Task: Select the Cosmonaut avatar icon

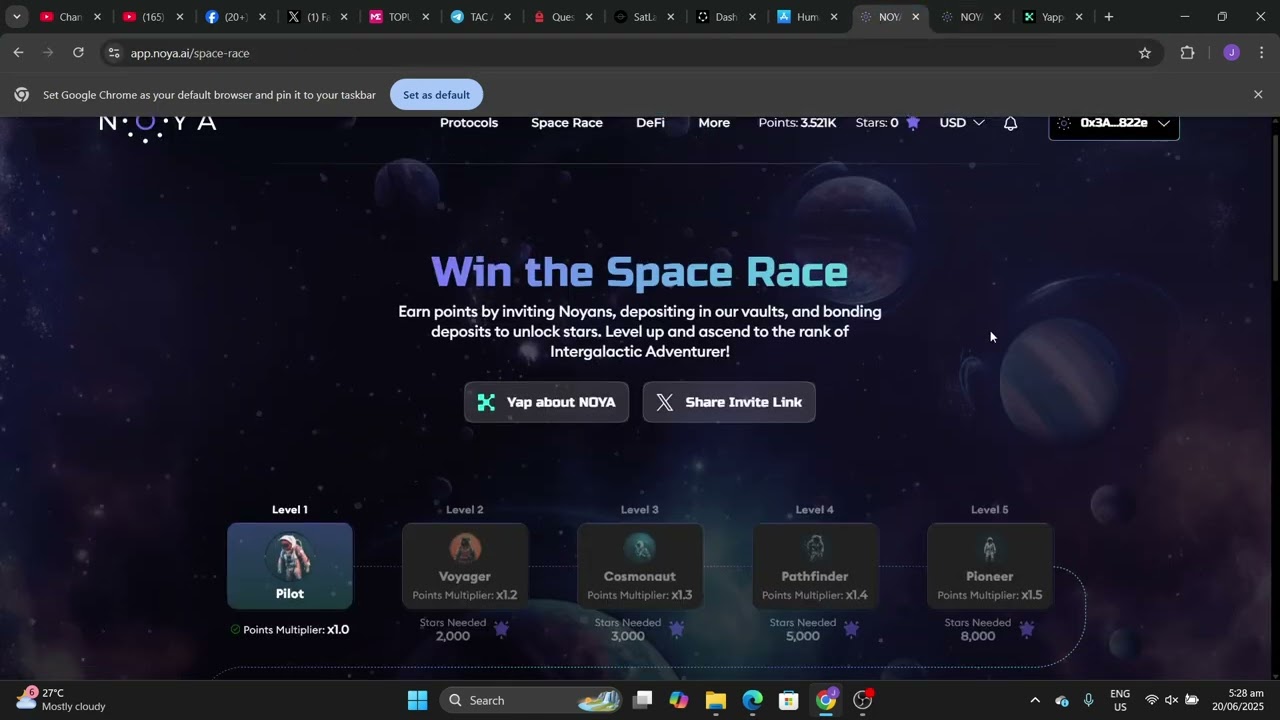Action: pos(640,548)
